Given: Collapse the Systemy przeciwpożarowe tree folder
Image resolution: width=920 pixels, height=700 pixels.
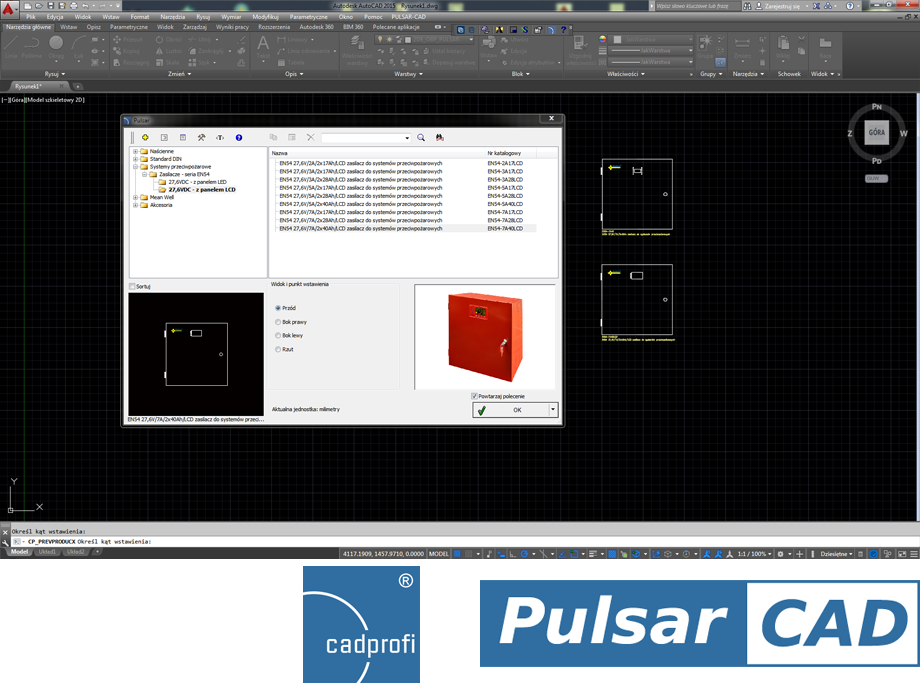Looking at the screenshot, I should pos(136,167).
